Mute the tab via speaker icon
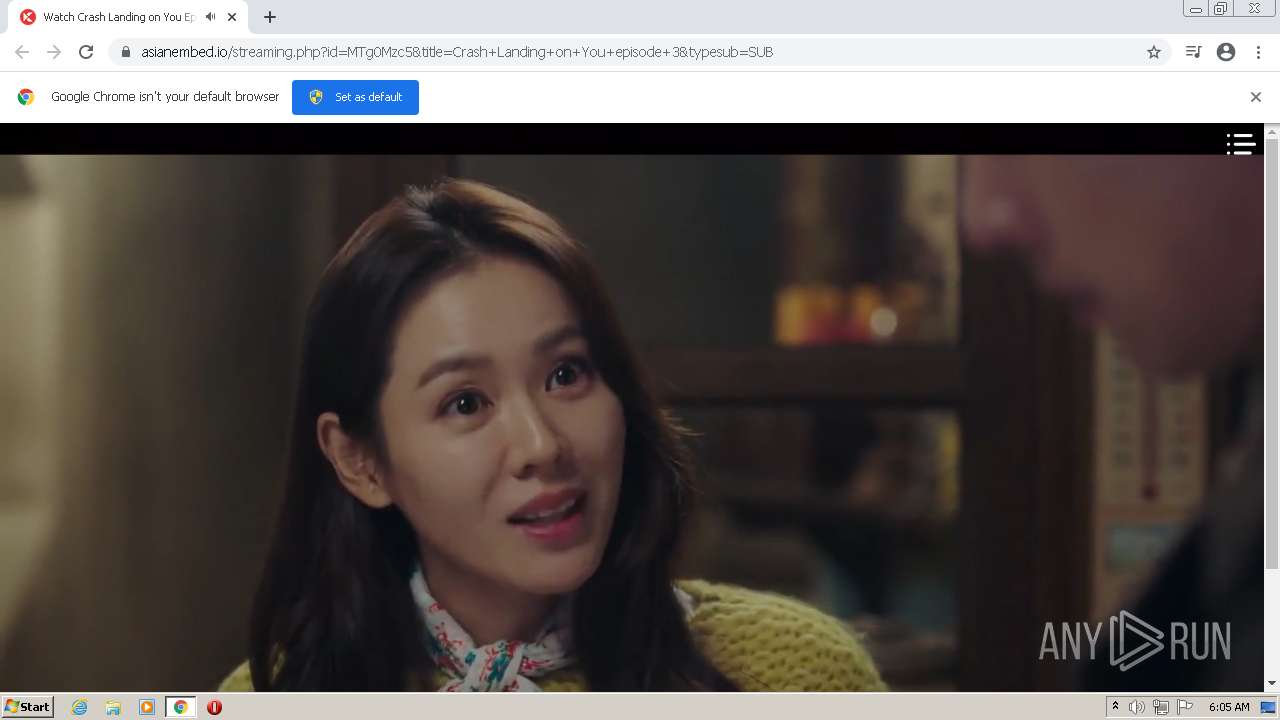The image size is (1280, 720). tap(210, 17)
